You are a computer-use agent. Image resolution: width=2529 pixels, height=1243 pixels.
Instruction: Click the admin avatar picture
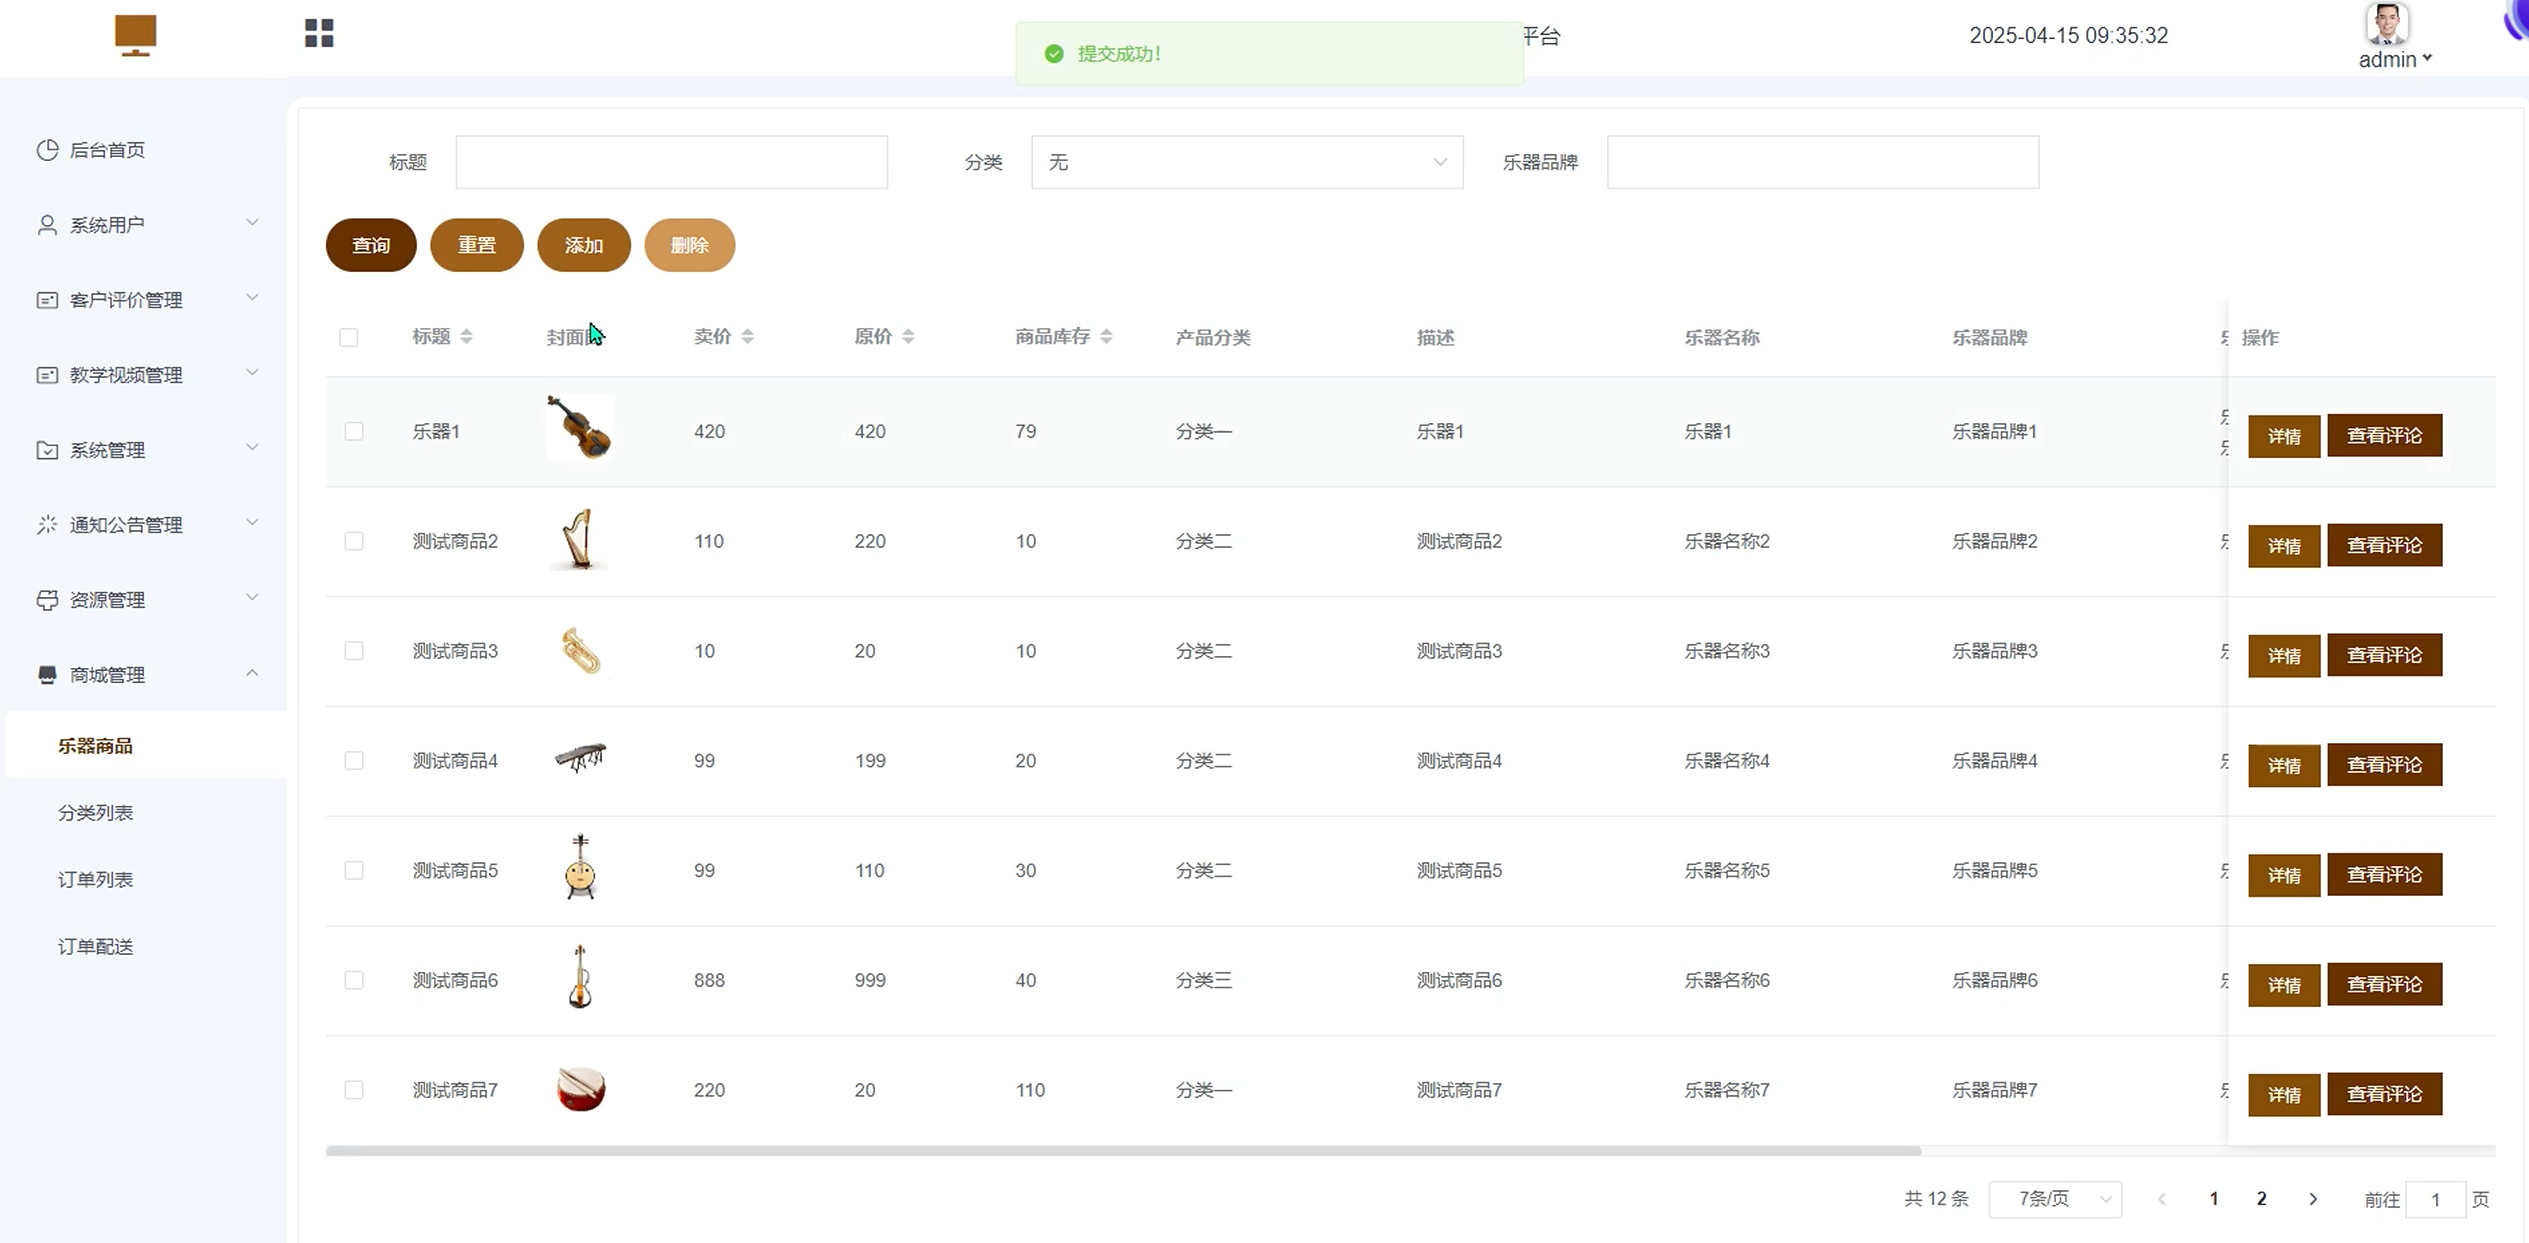[2387, 24]
